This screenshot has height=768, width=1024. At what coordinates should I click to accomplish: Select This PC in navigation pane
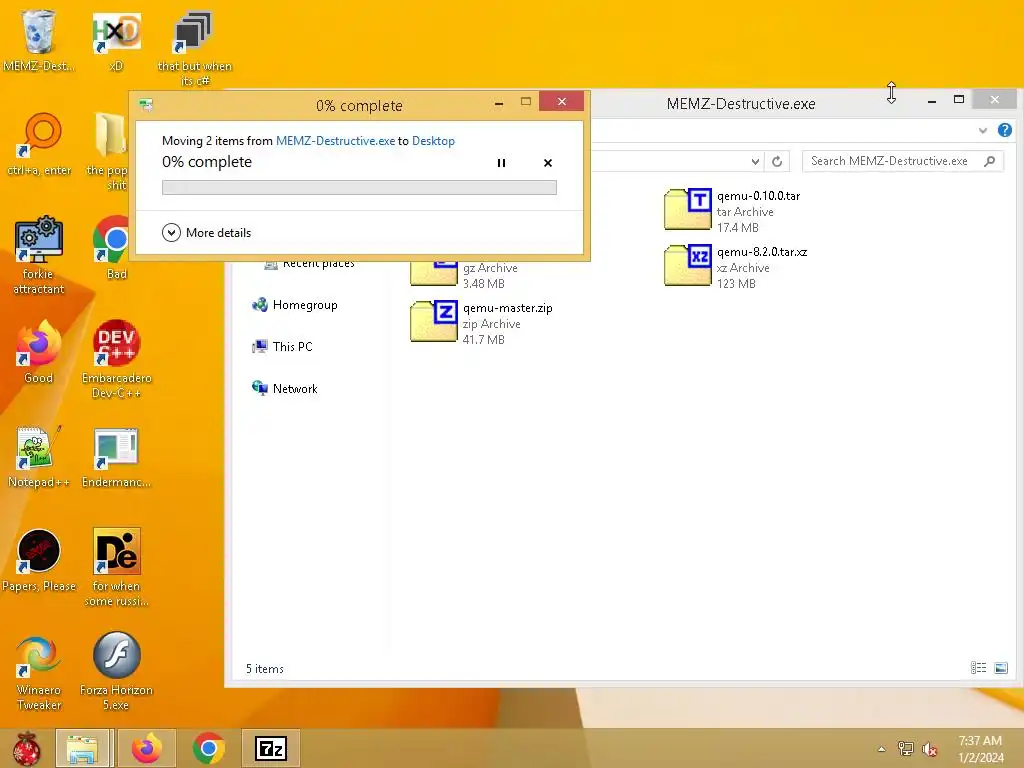pyautogui.click(x=282, y=347)
